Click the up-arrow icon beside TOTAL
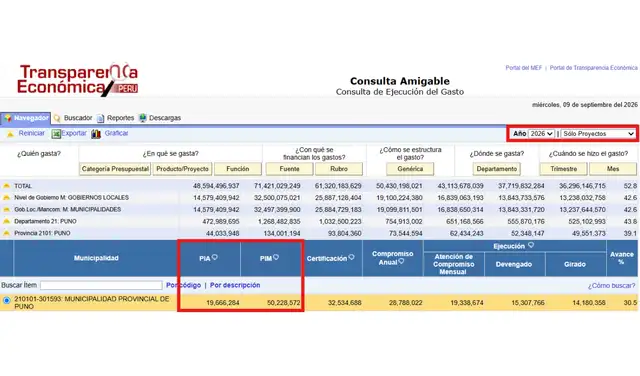 click(7, 186)
